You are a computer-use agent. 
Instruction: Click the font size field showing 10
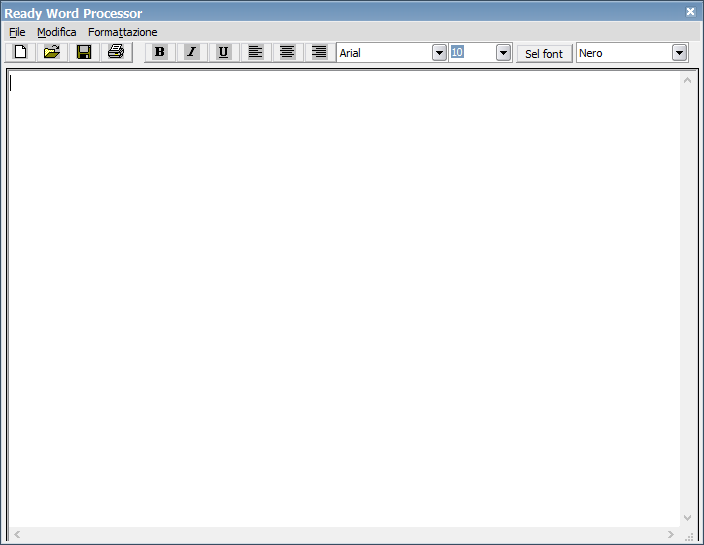click(472, 53)
